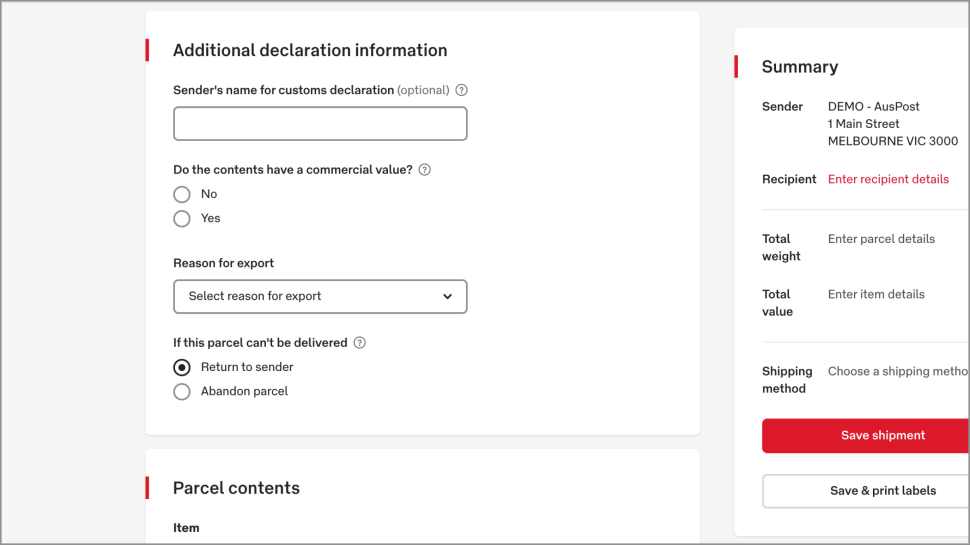Click the Summary panel heading
970x545 pixels.
[799, 67]
